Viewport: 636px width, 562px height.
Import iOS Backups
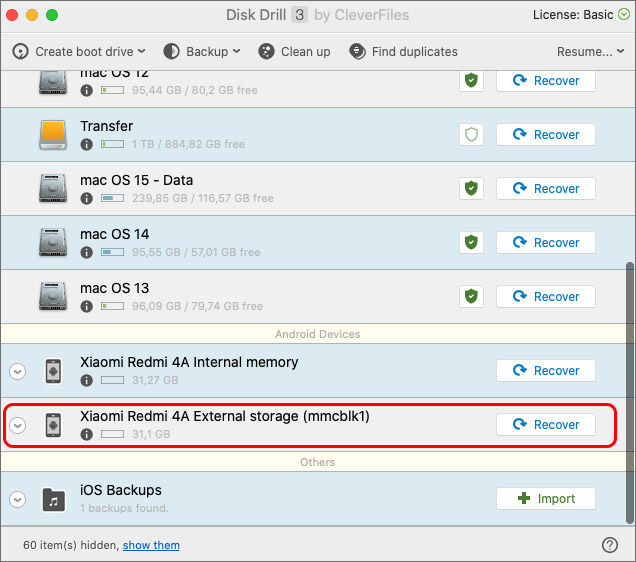tap(546, 498)
